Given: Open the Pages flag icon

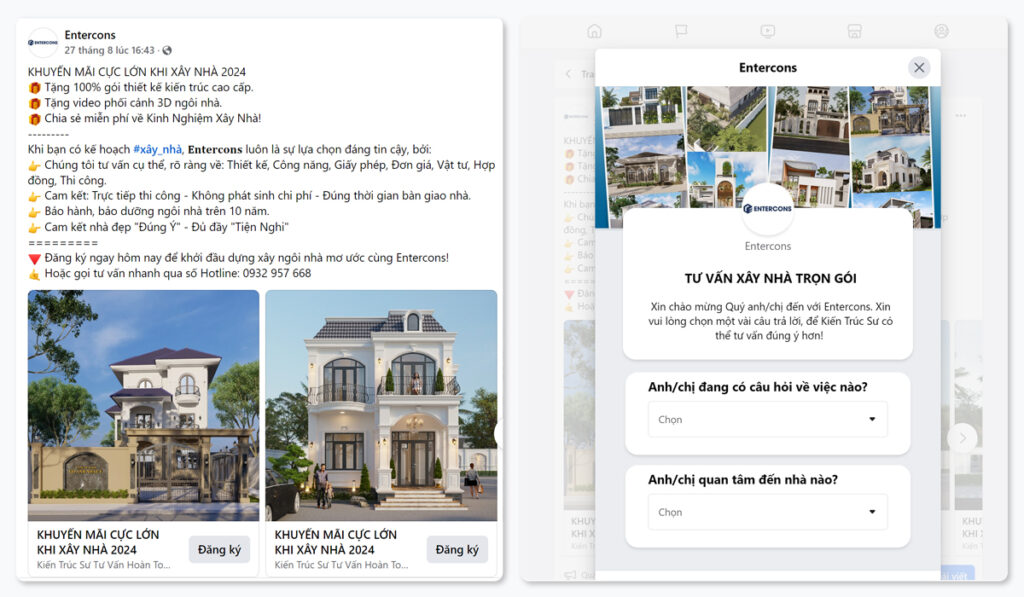Looking at the screenshot, I should (681, 32).
